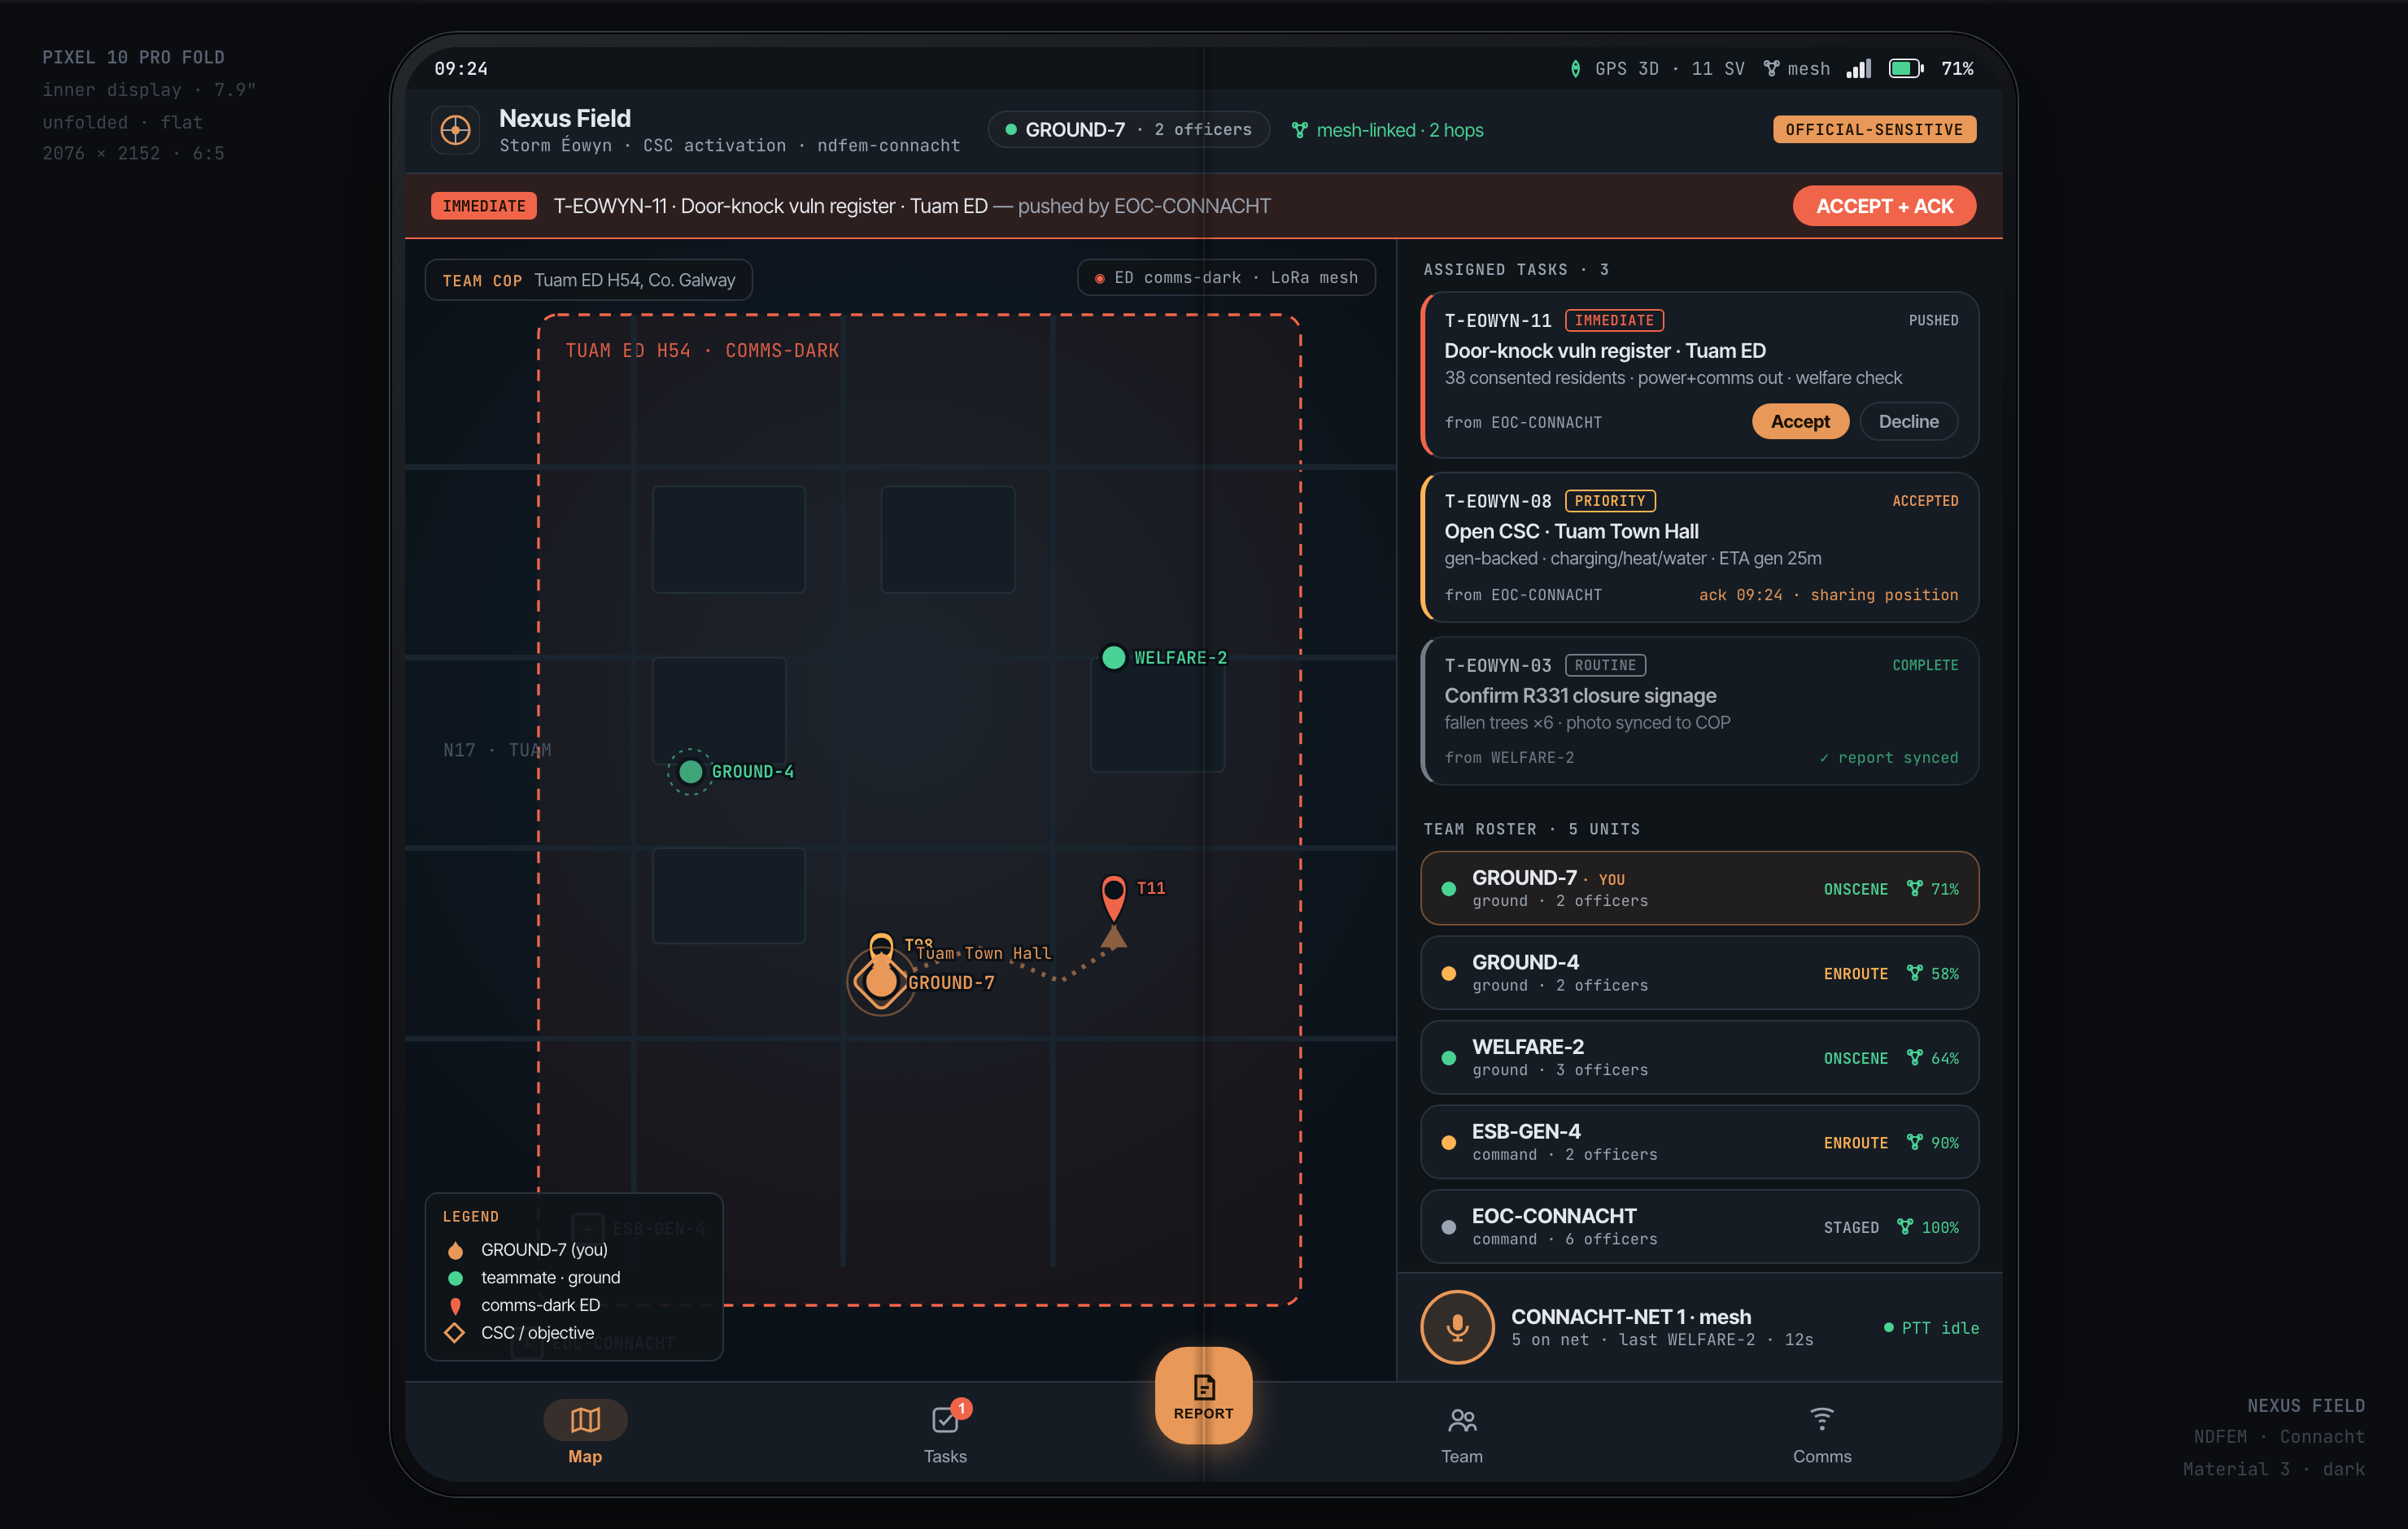Tap the ROUTINE tag on T-EOWYN-03

[1605, 665]
